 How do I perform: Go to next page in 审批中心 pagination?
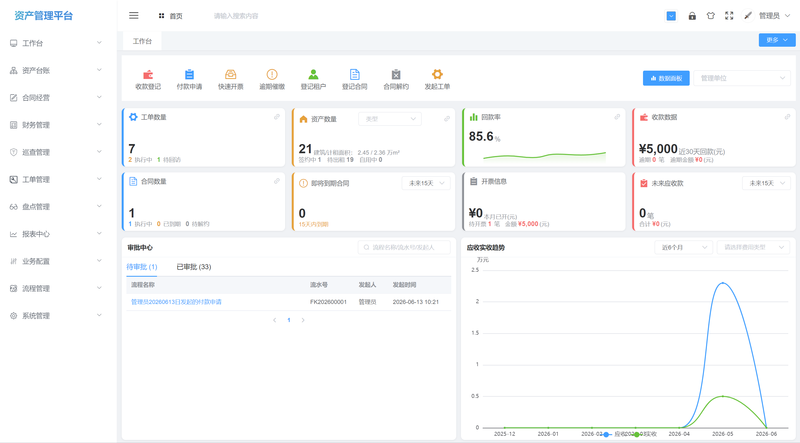pyautogui.click(x=303, y=320)
